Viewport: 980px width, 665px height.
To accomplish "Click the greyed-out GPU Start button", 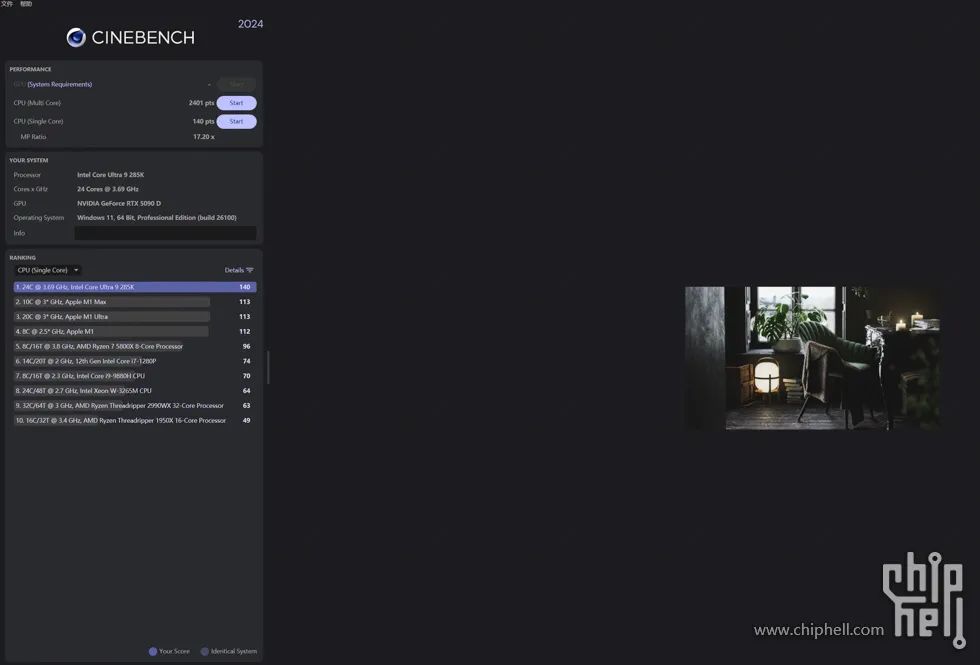I will point(236,84).
